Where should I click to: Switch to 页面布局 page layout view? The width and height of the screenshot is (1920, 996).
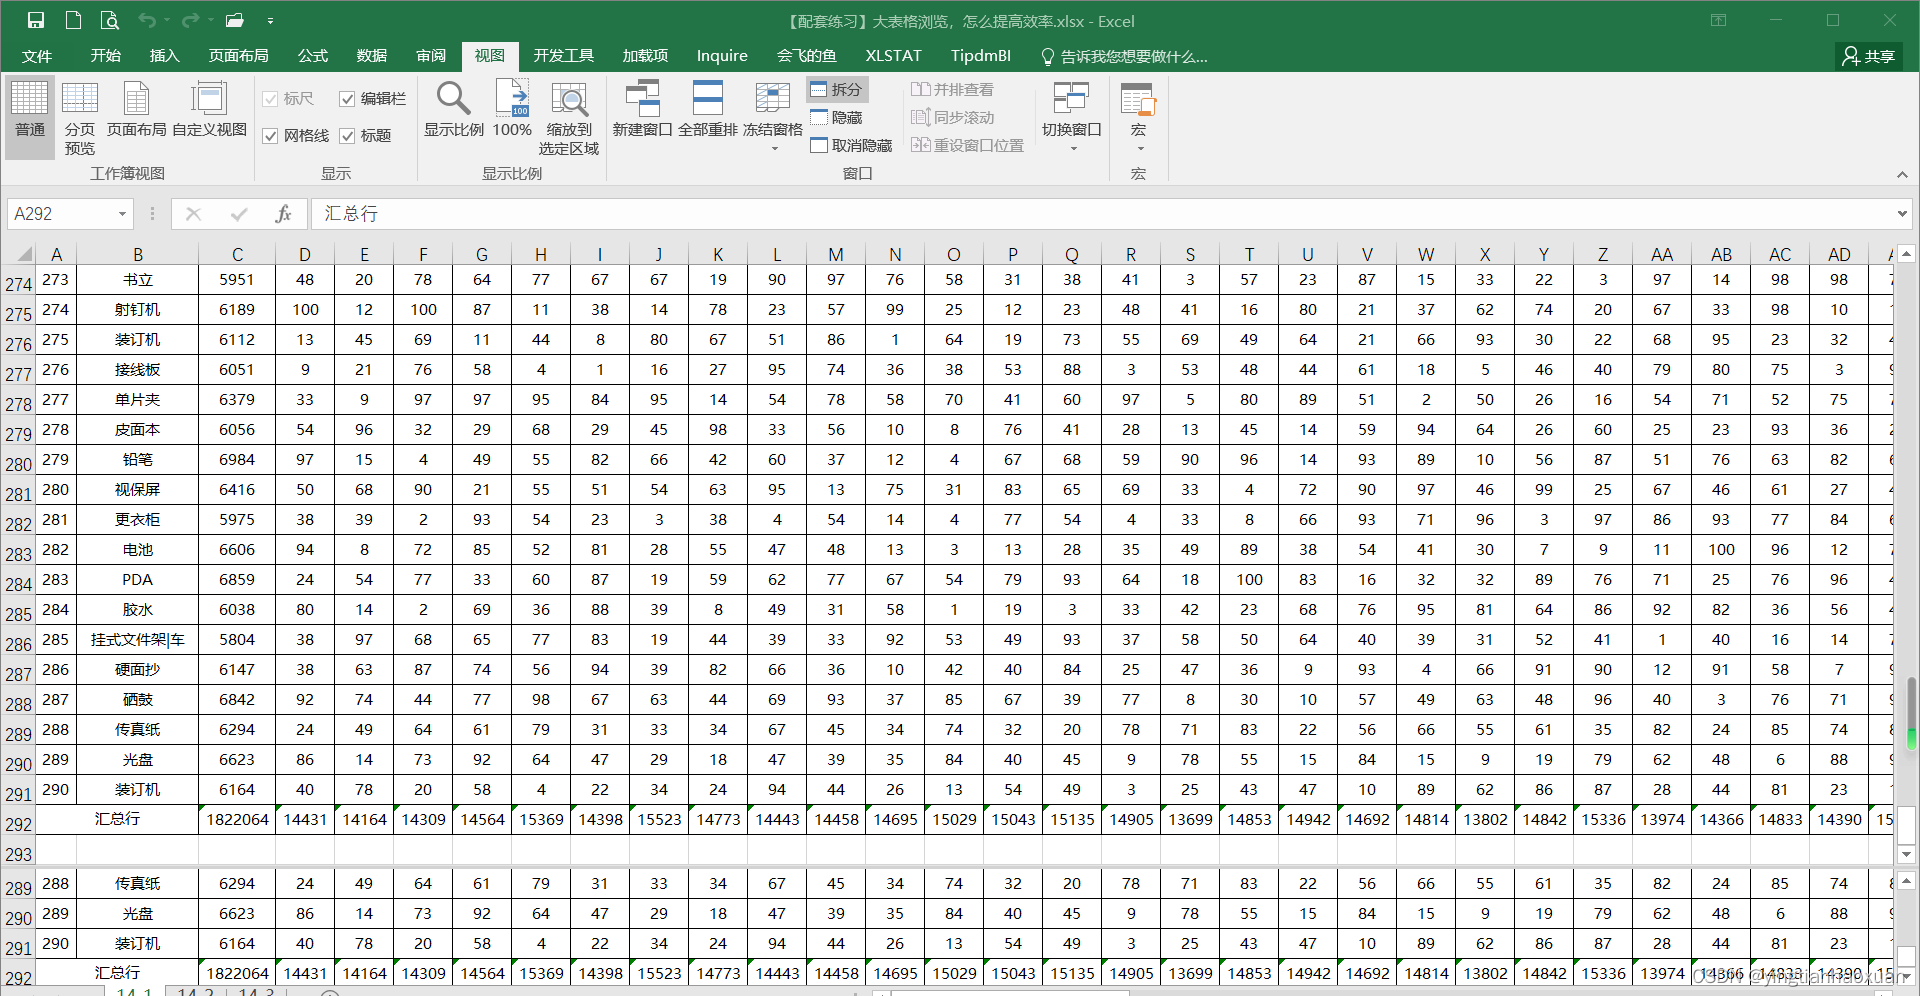pyautogui.click(x=137, y=110)
